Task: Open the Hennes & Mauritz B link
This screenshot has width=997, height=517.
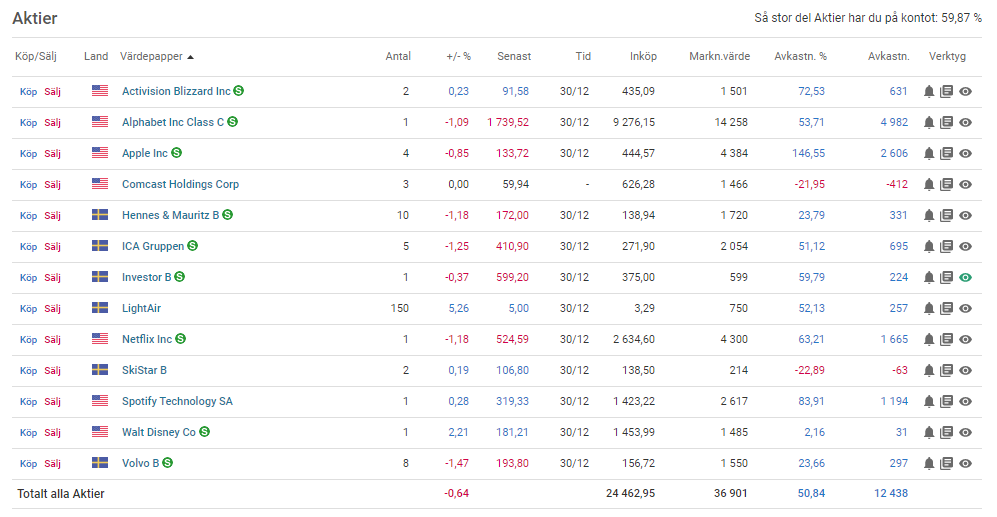Action: (170, 215)
